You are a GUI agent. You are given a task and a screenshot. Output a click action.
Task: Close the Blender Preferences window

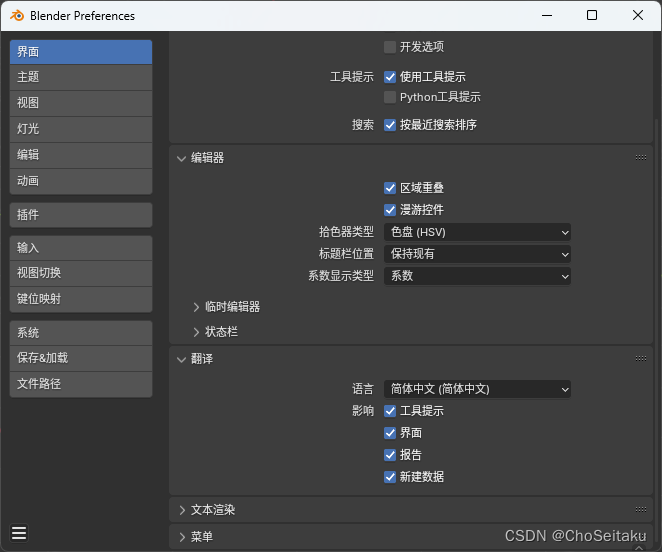tap(638, 16)
